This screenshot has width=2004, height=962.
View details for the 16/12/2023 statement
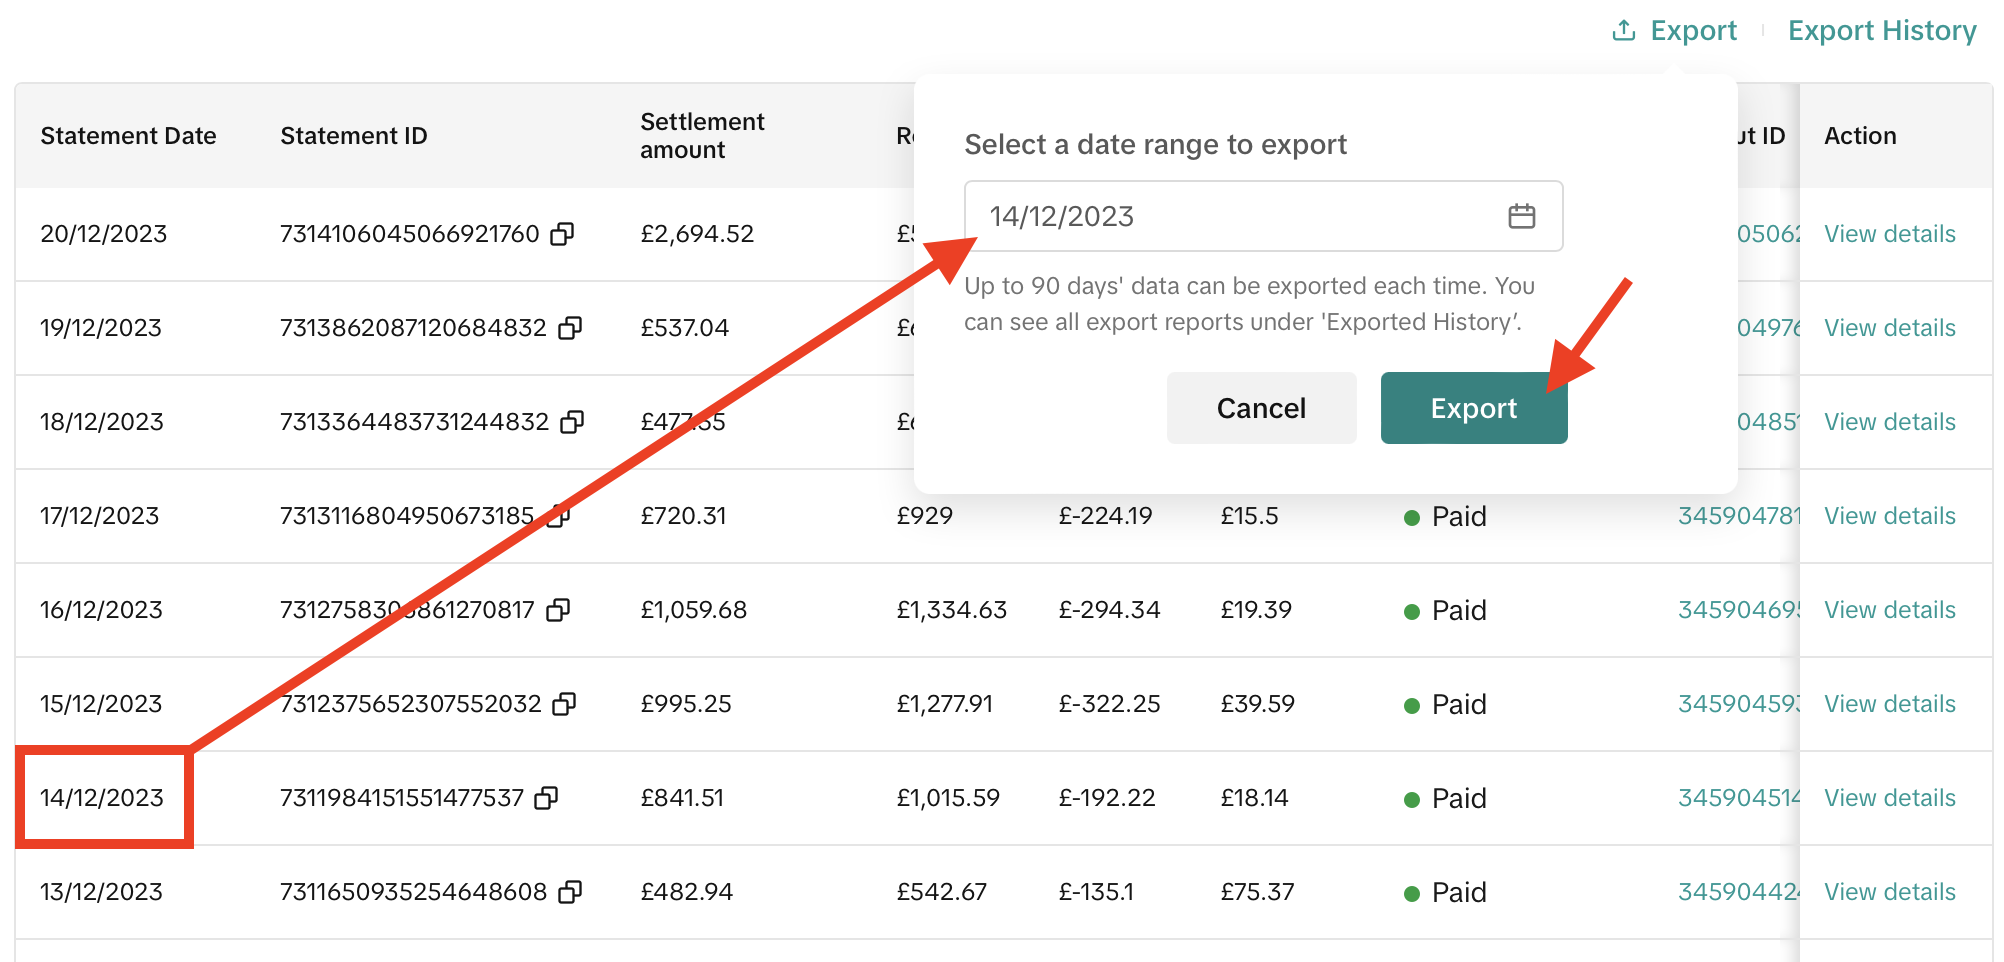click(x=1889, y=609)
